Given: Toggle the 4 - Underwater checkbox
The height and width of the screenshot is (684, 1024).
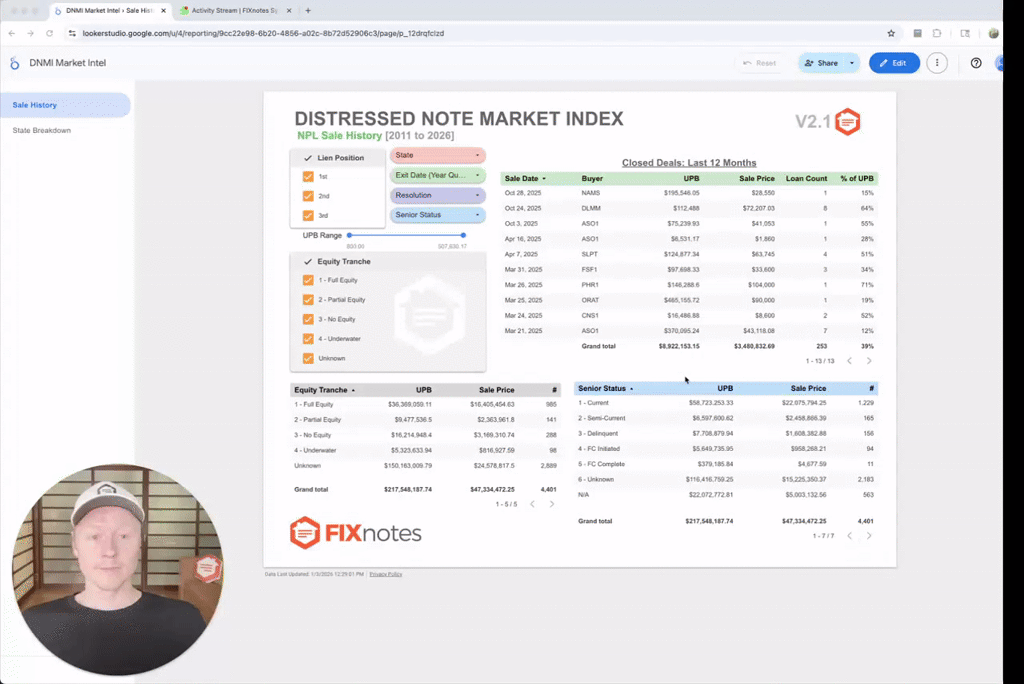Looking at the screenshot, I should (x=308, y=339).
